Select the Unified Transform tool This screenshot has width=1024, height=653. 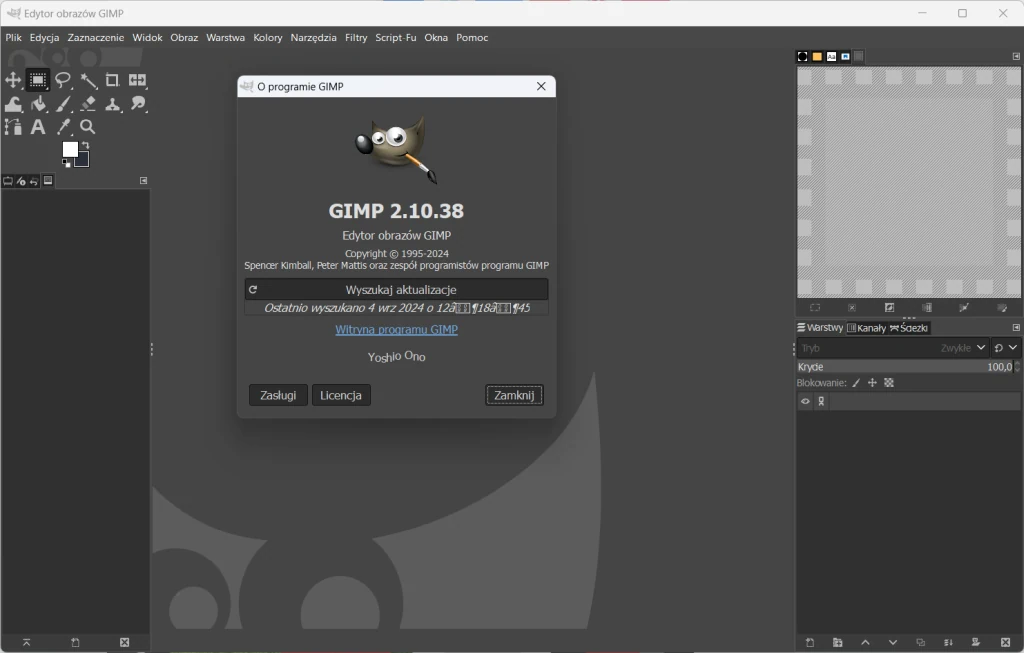[x=137, y=80]
